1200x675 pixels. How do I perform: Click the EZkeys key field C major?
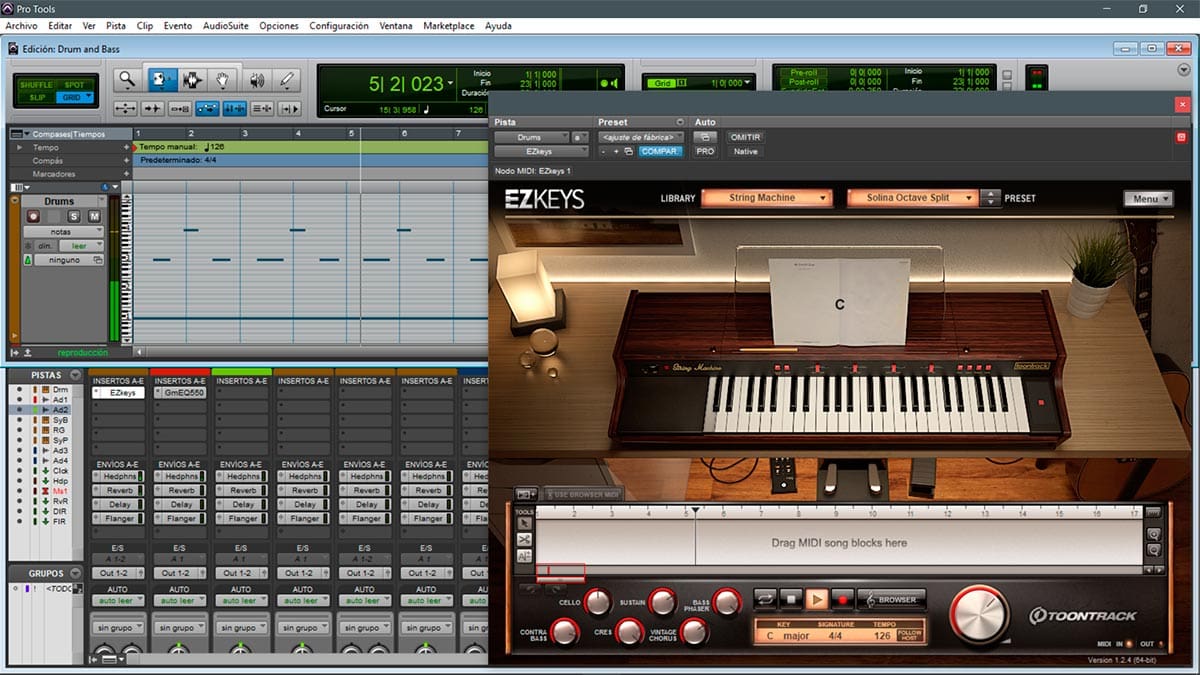point(788,636)
